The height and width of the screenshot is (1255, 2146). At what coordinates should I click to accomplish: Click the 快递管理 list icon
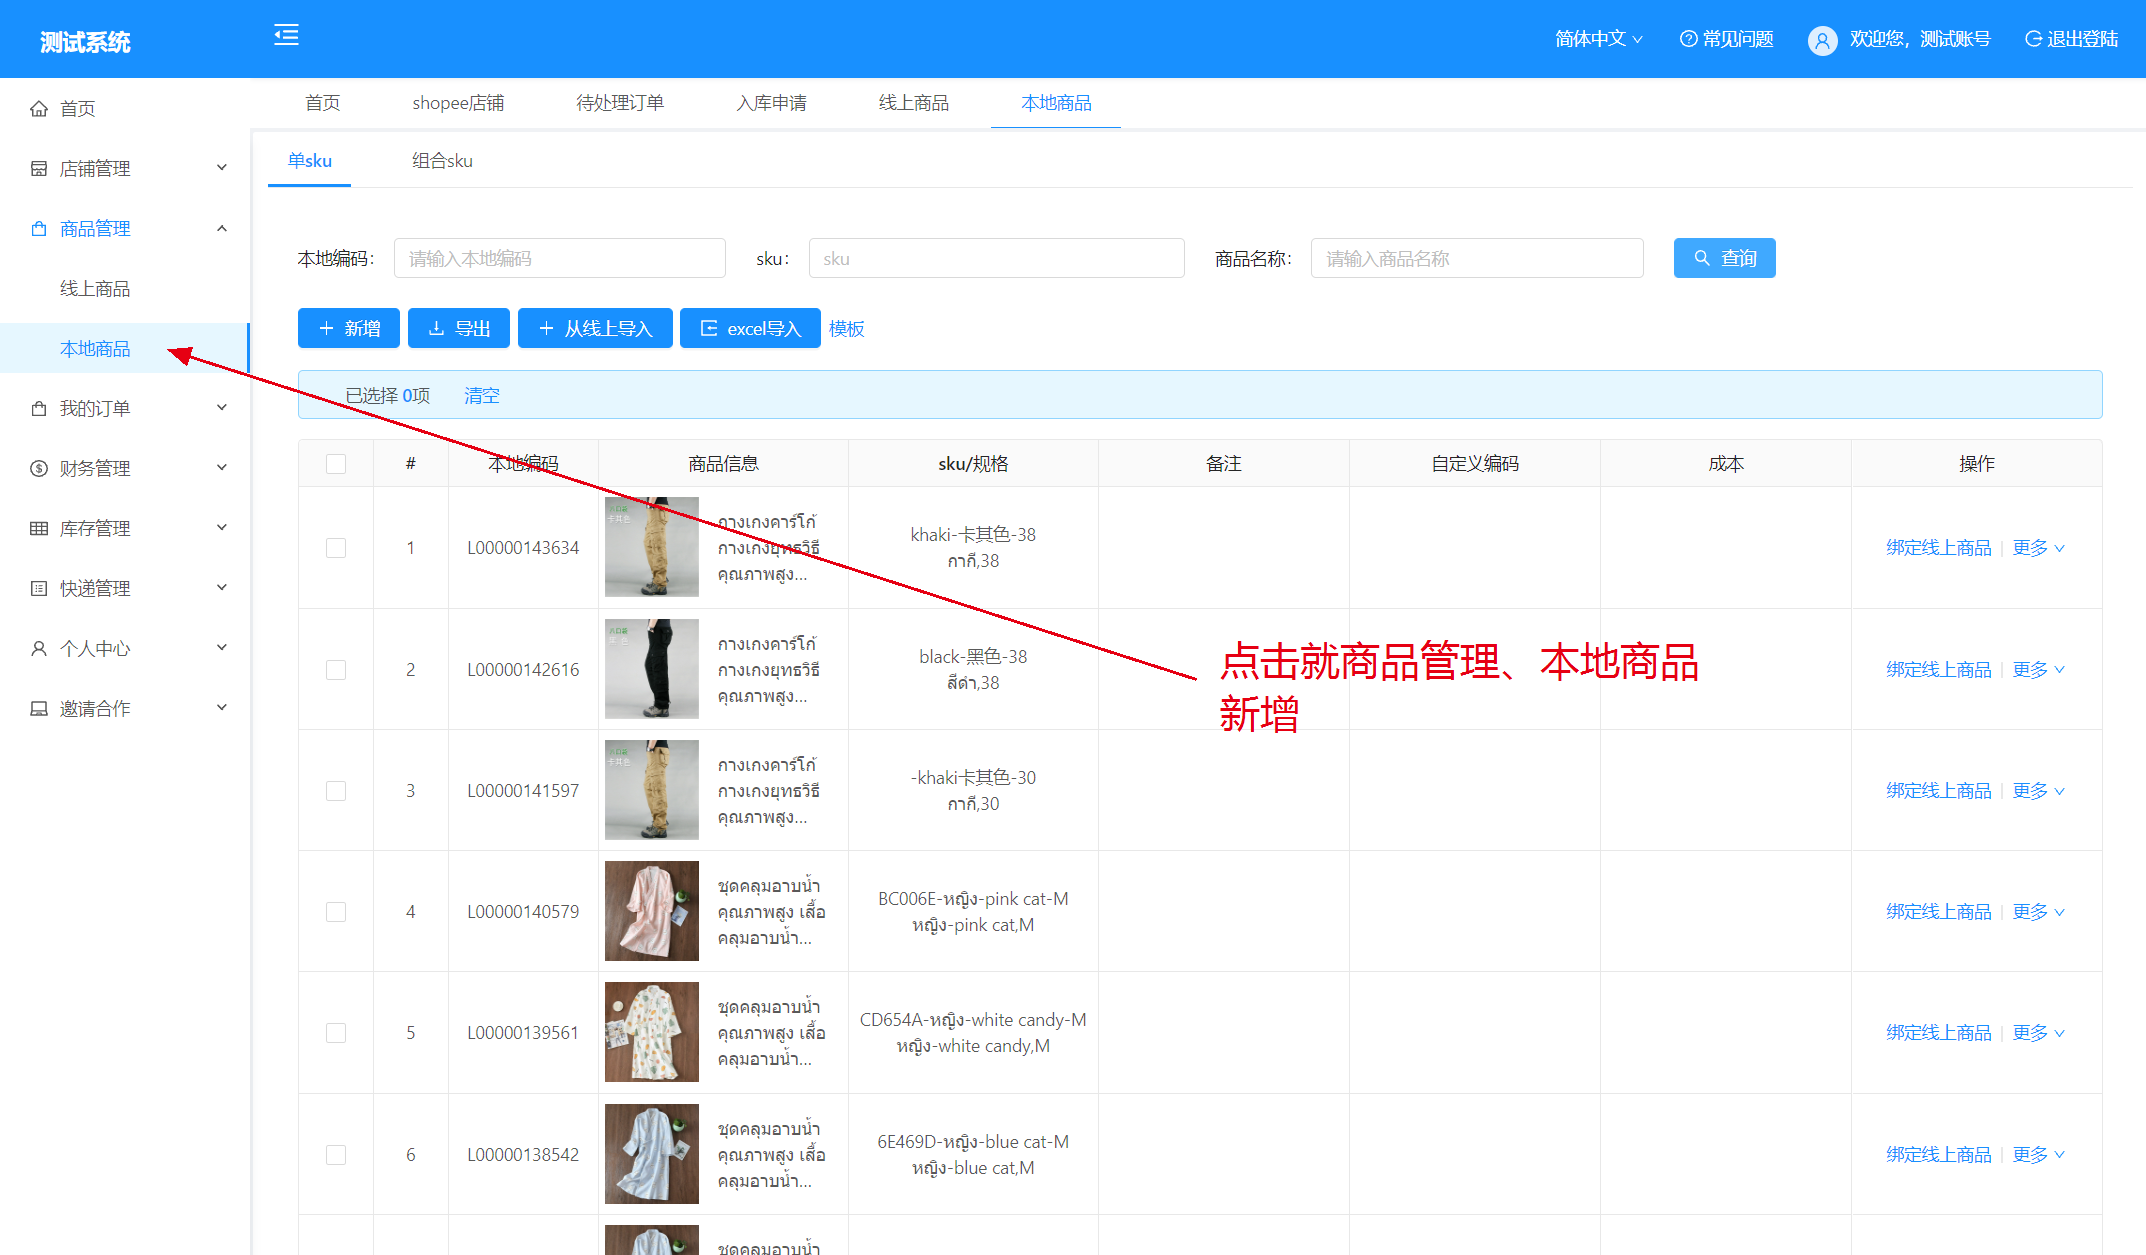tap(39, 588)
